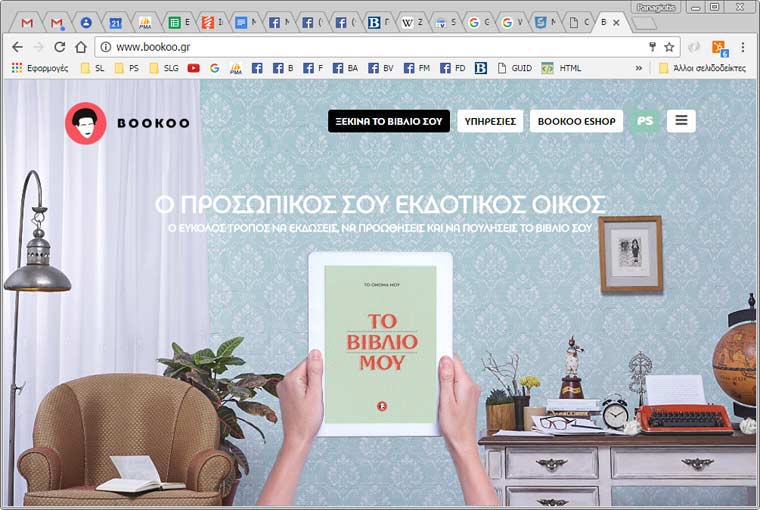The image size is (760, 510).
Task: Click the ΥΠΗΡΕΣΙΕΣ button
Action: click(x=490, y=121)
